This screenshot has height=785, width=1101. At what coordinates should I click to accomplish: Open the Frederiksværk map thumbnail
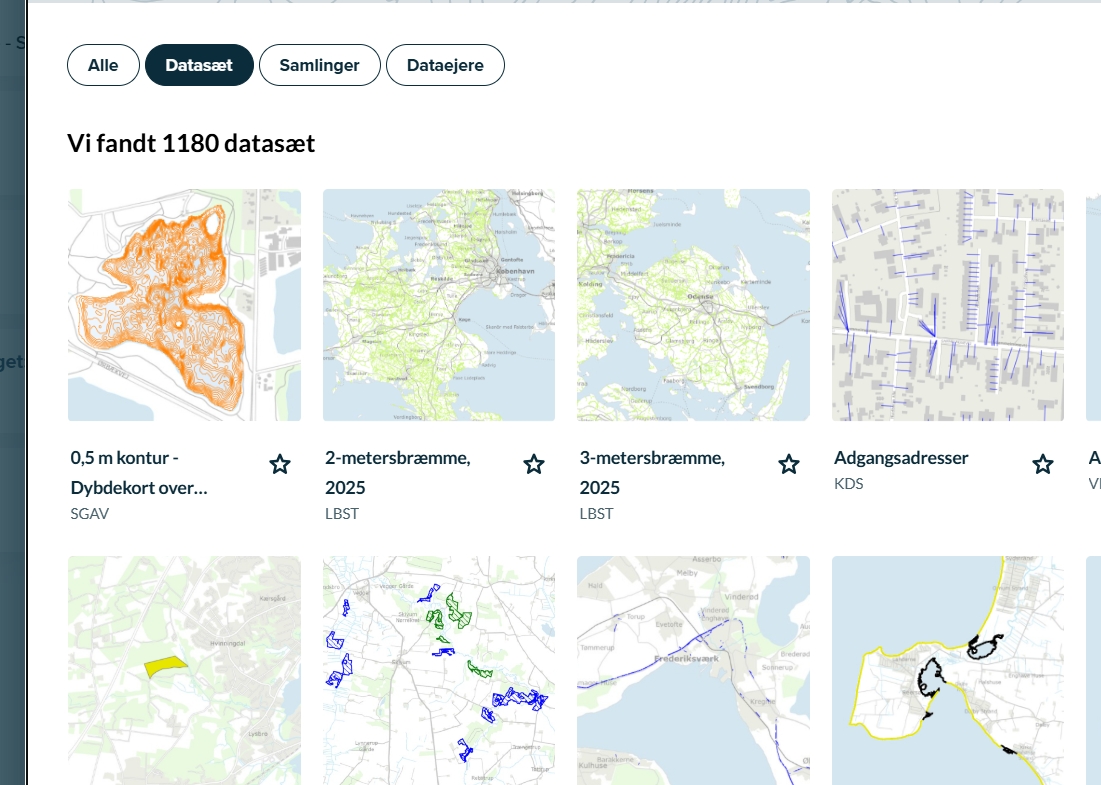click(693, 670)
